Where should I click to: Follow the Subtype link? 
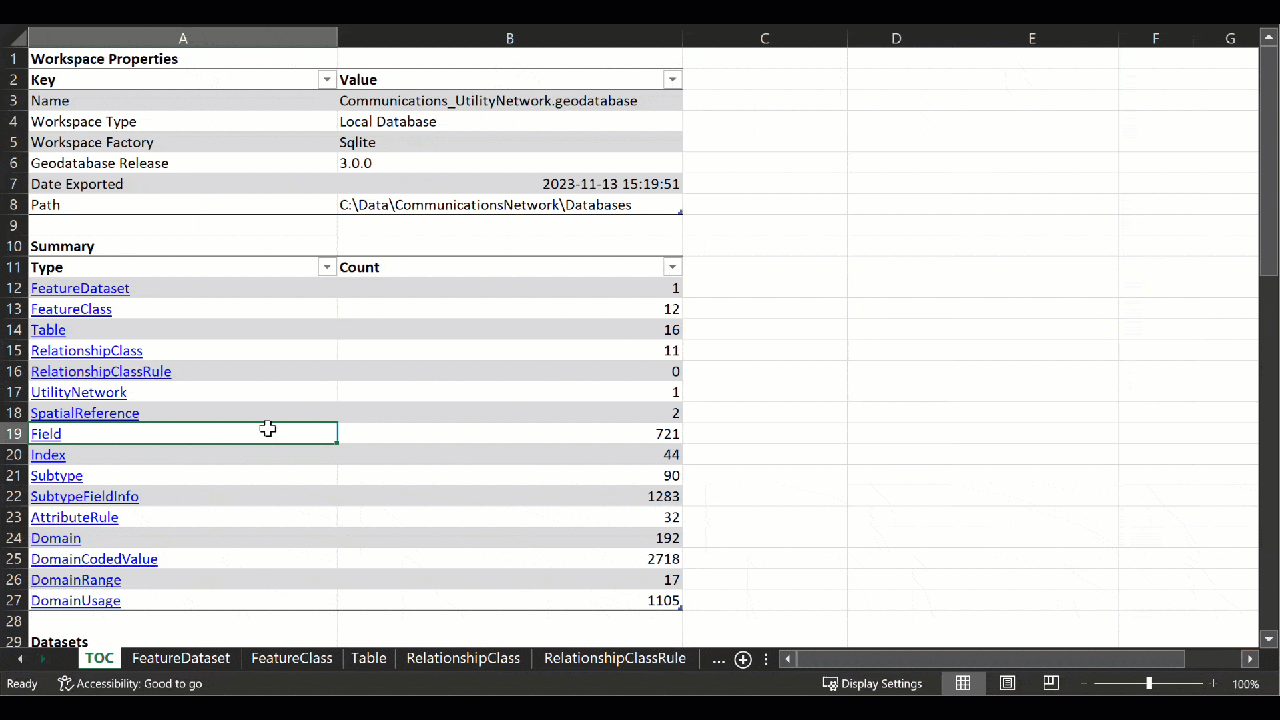coord(57,476)
